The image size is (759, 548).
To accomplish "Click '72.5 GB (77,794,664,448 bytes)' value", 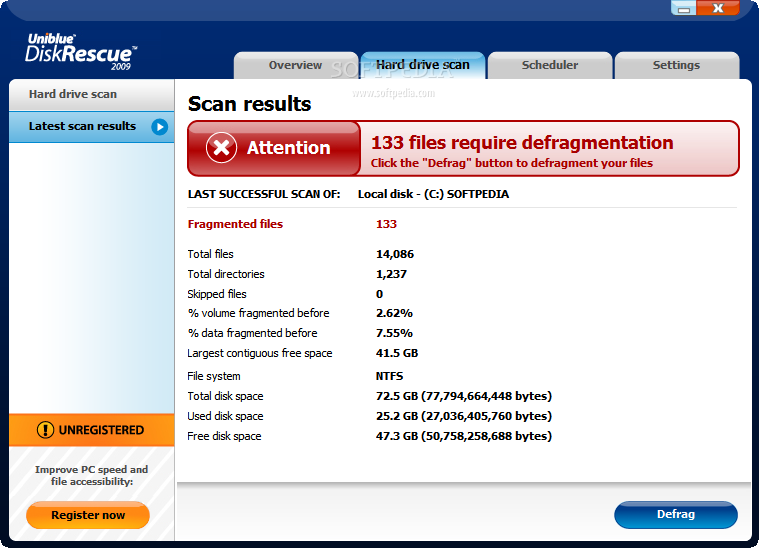I will 464,396.
